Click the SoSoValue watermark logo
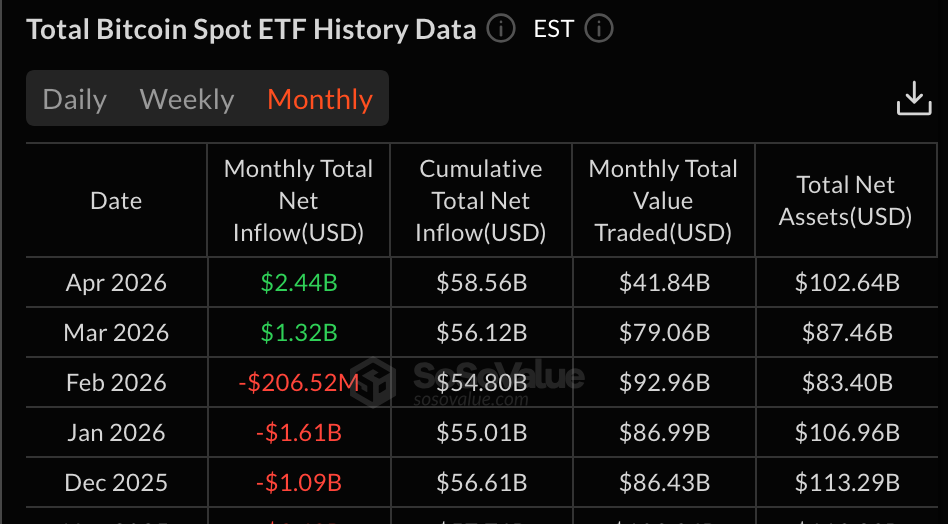948x524 pixels. (373, 382)
